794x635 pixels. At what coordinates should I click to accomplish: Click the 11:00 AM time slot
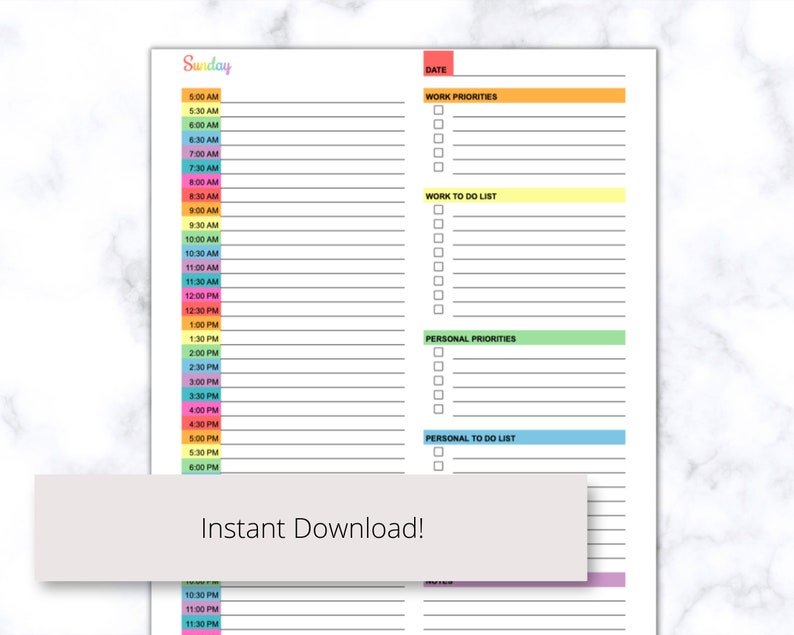(202, 267)
